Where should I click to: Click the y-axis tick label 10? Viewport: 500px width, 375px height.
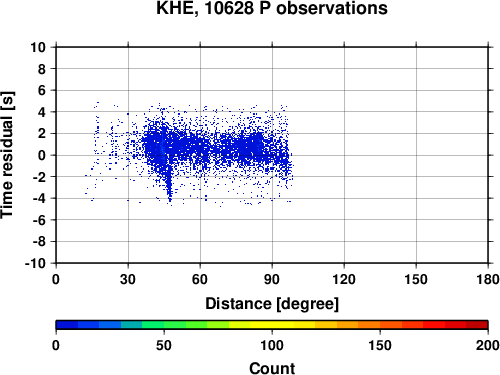coord(38,47)
